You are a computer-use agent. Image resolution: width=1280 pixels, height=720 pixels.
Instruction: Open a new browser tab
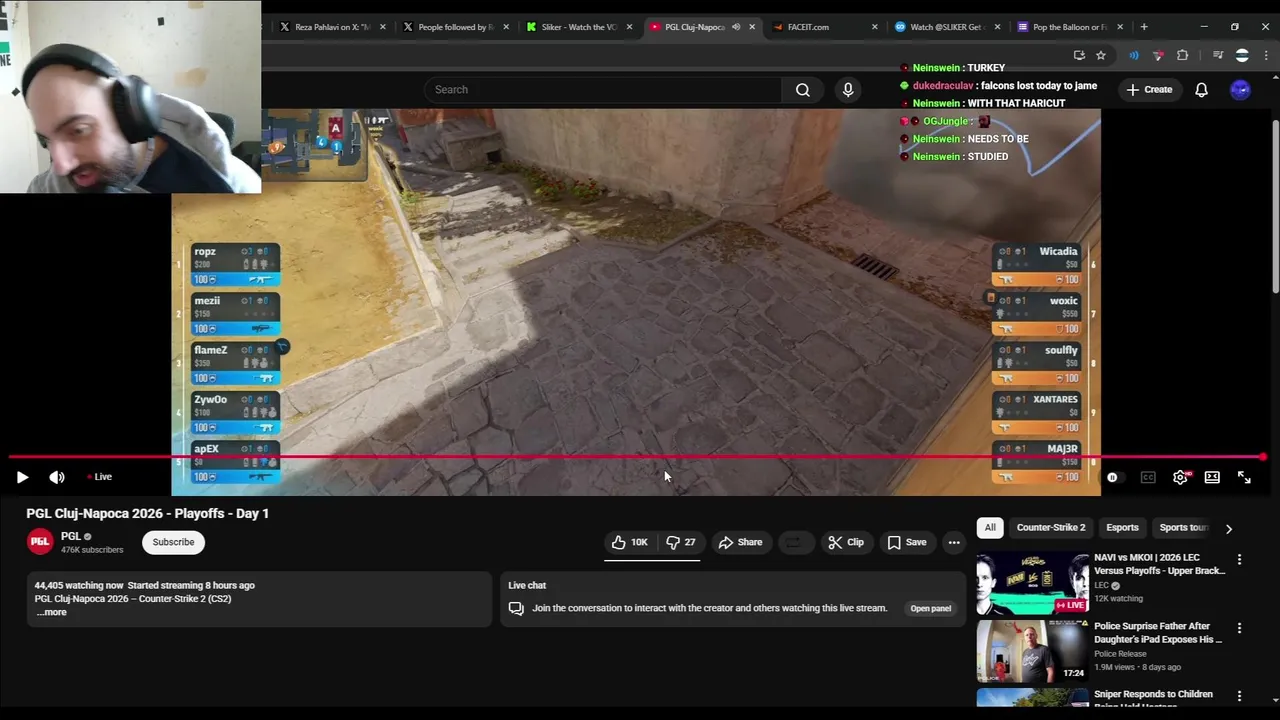tap(1144, 27)
